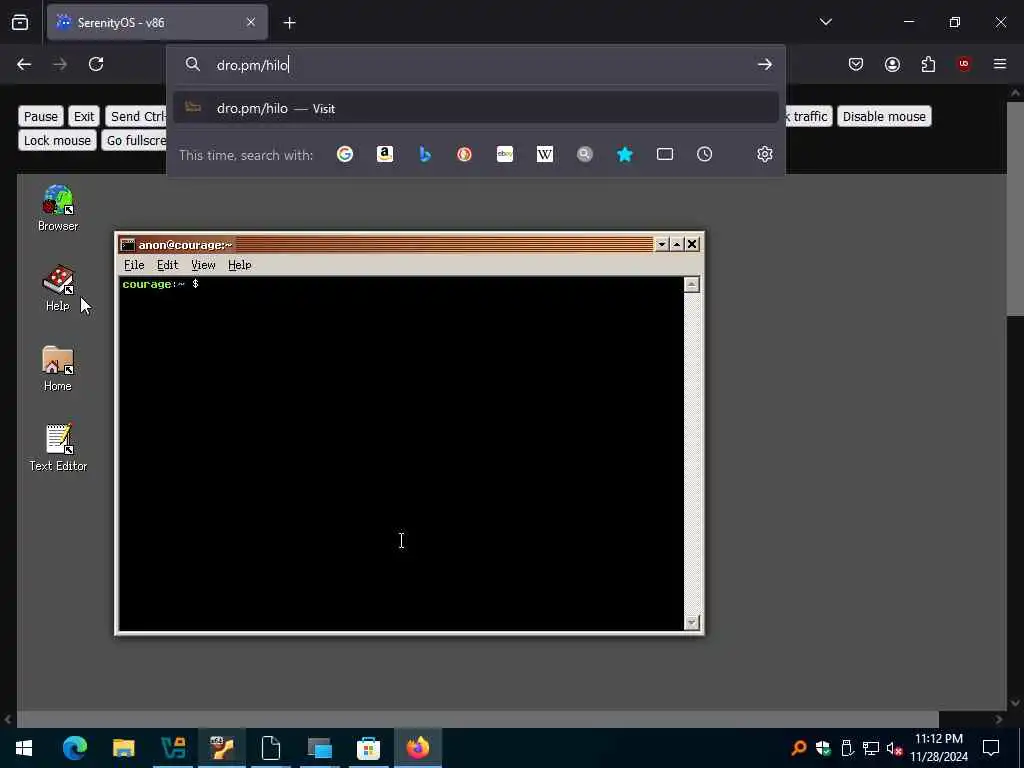The image size is (1024, 768).
Task: Click the URL input field
Action: [477, 65]
